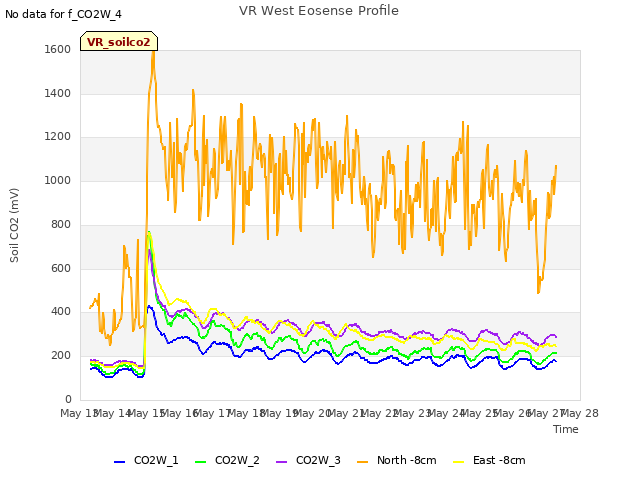
Task: Click the 400 y-axis tick label
Action: [x=61, y=312]
